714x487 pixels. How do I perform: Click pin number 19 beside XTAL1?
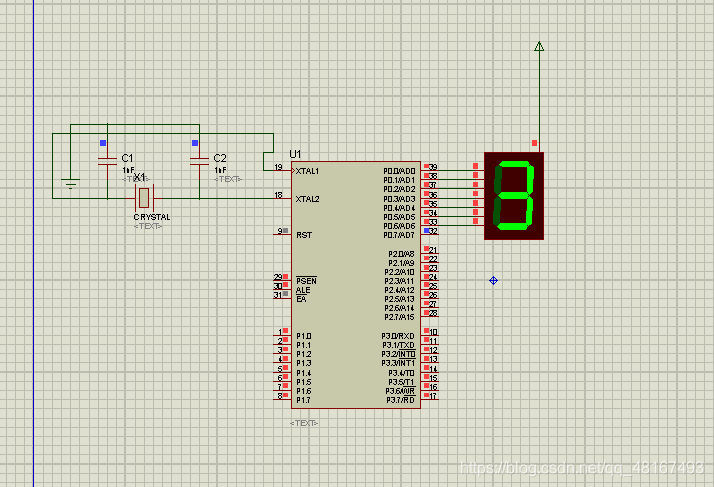278,168
